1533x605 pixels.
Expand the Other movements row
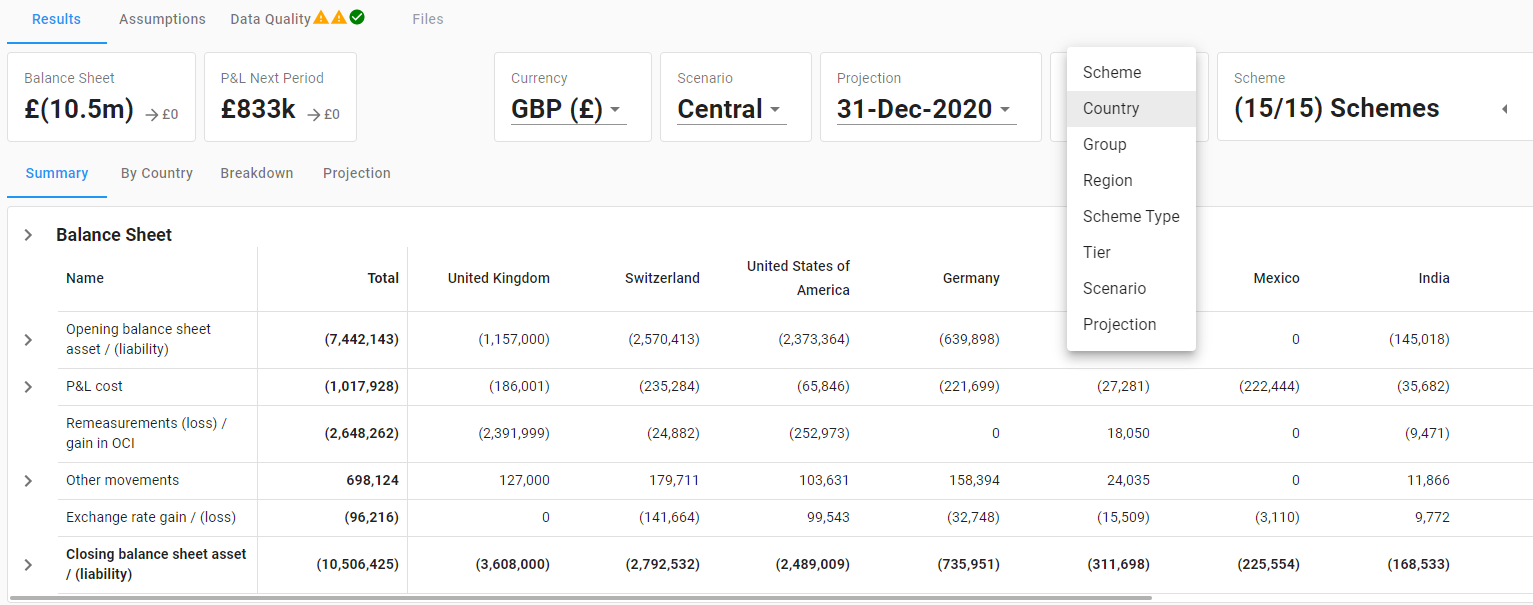[28, 481]
